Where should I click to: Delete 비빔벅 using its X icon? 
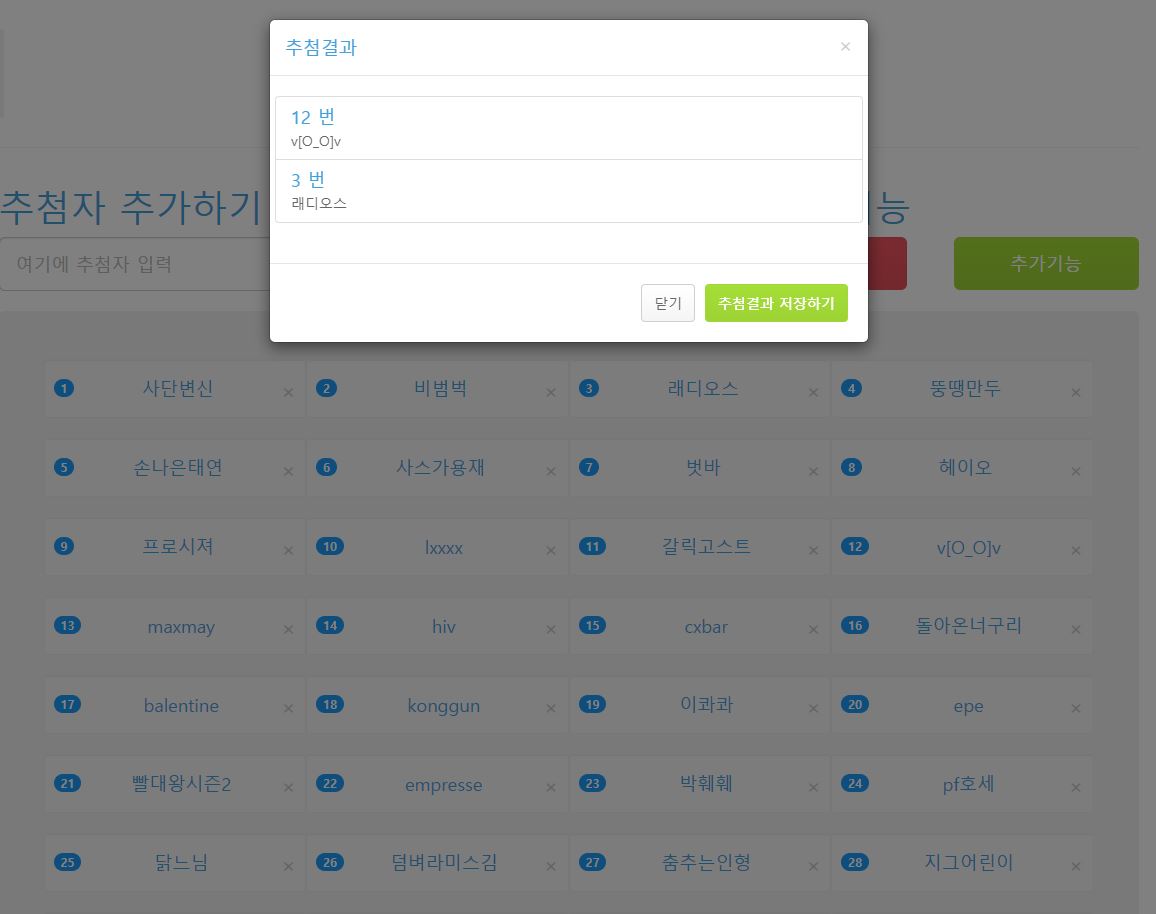(x=550, y=393)
